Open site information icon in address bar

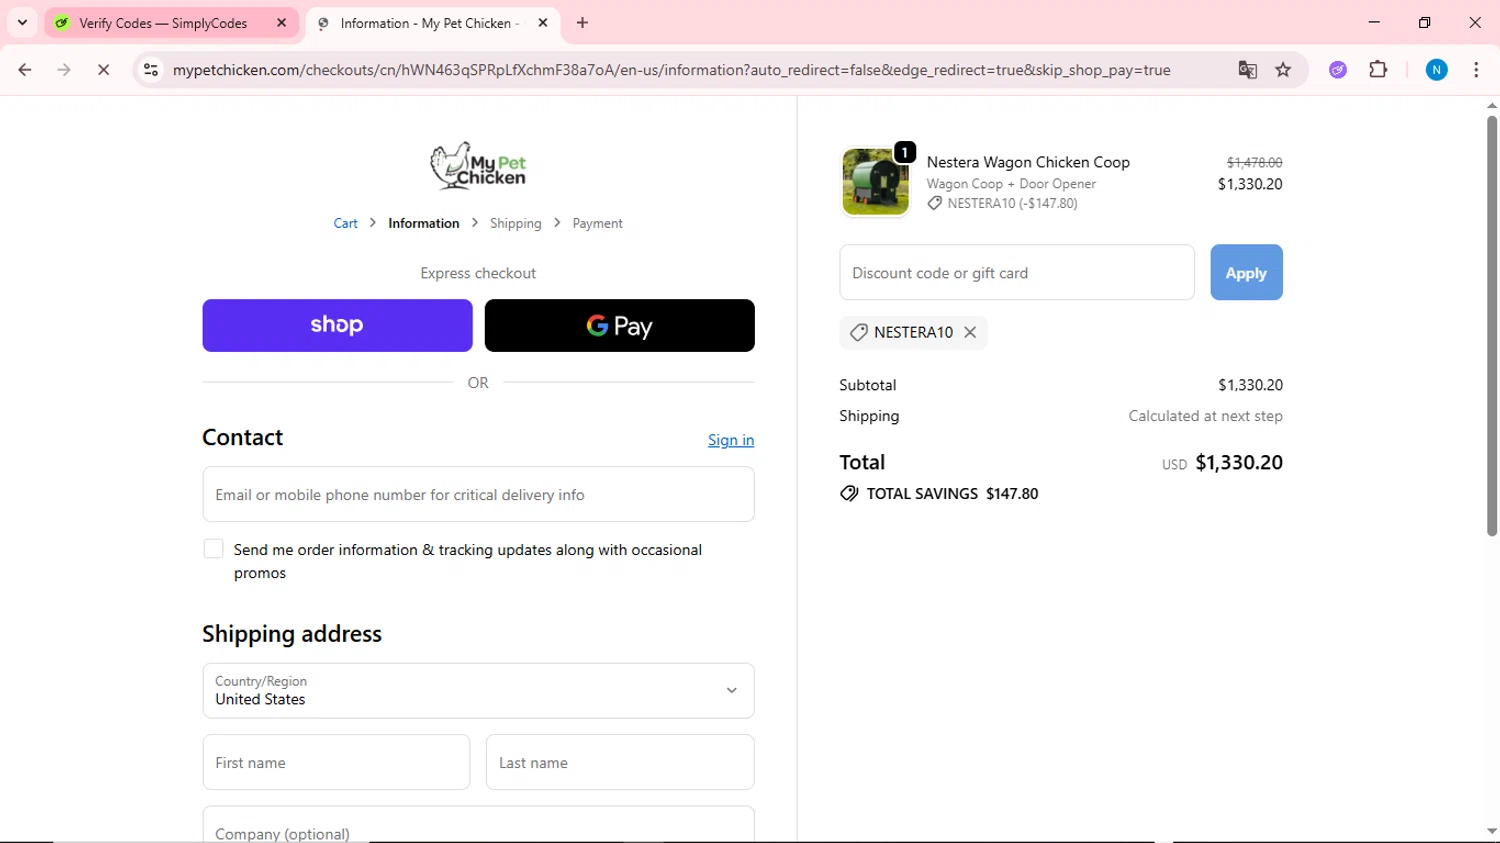[x=151, y=70]
